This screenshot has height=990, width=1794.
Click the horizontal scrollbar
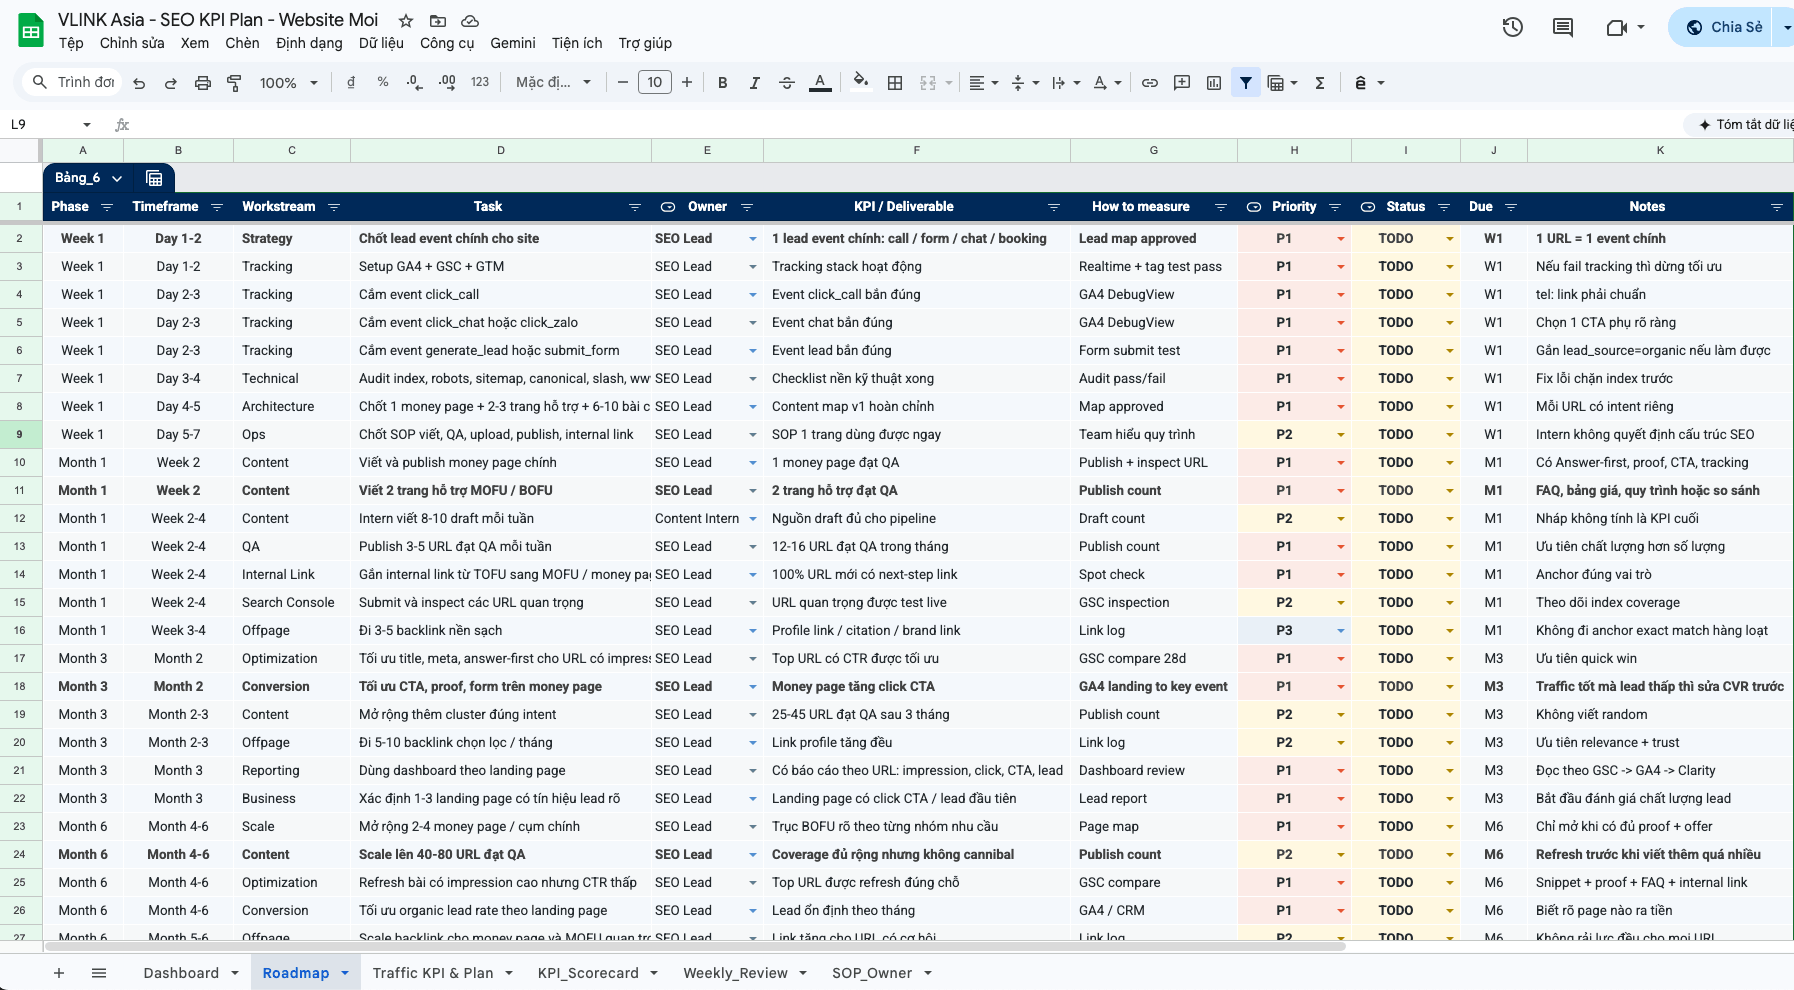click(x=695, y=946)
